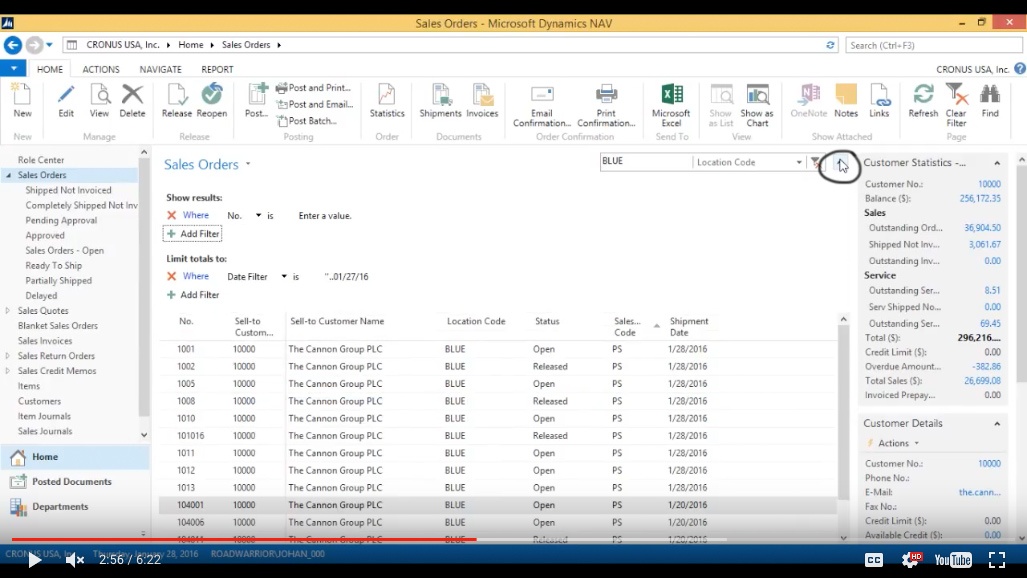Open Posted Documents in navigation pane
Viewport: 1027px width, 578px height.
71,482
